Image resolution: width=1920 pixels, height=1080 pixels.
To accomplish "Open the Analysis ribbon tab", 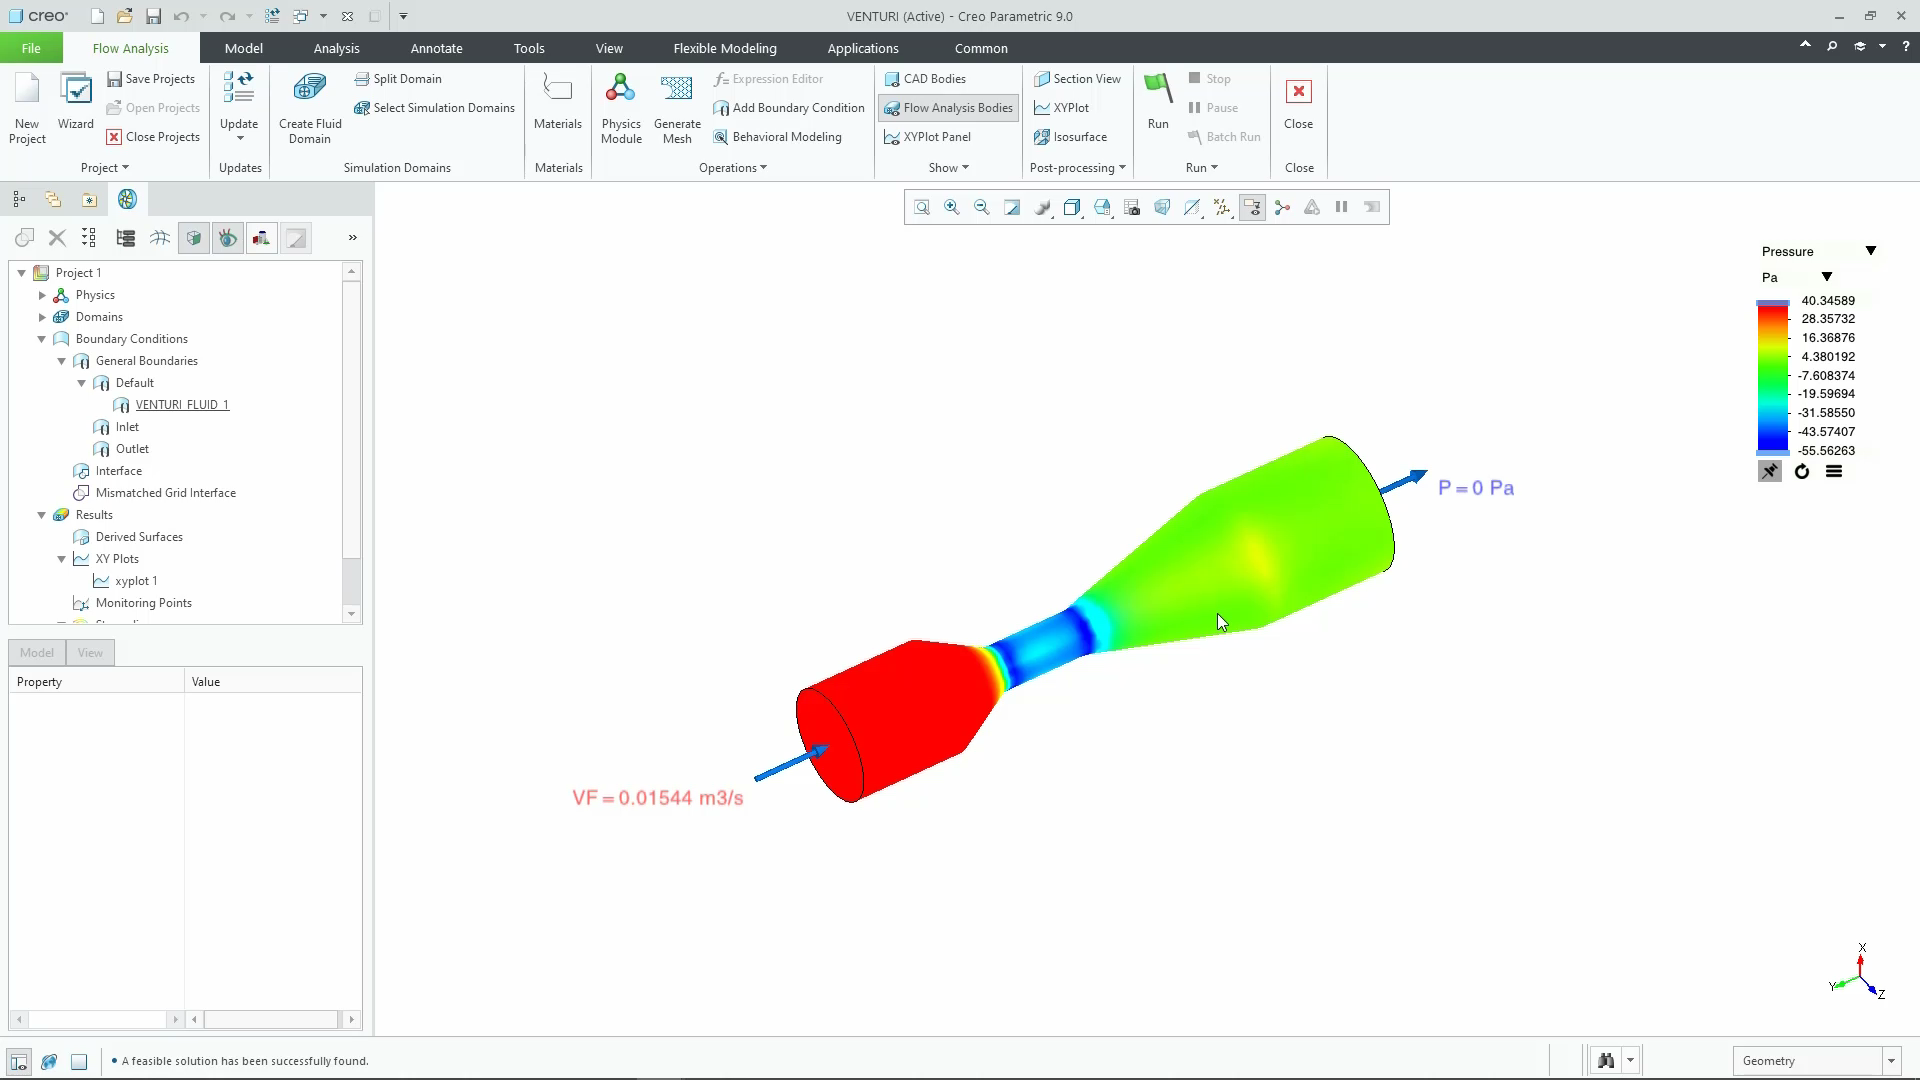I will click(336, 48).
